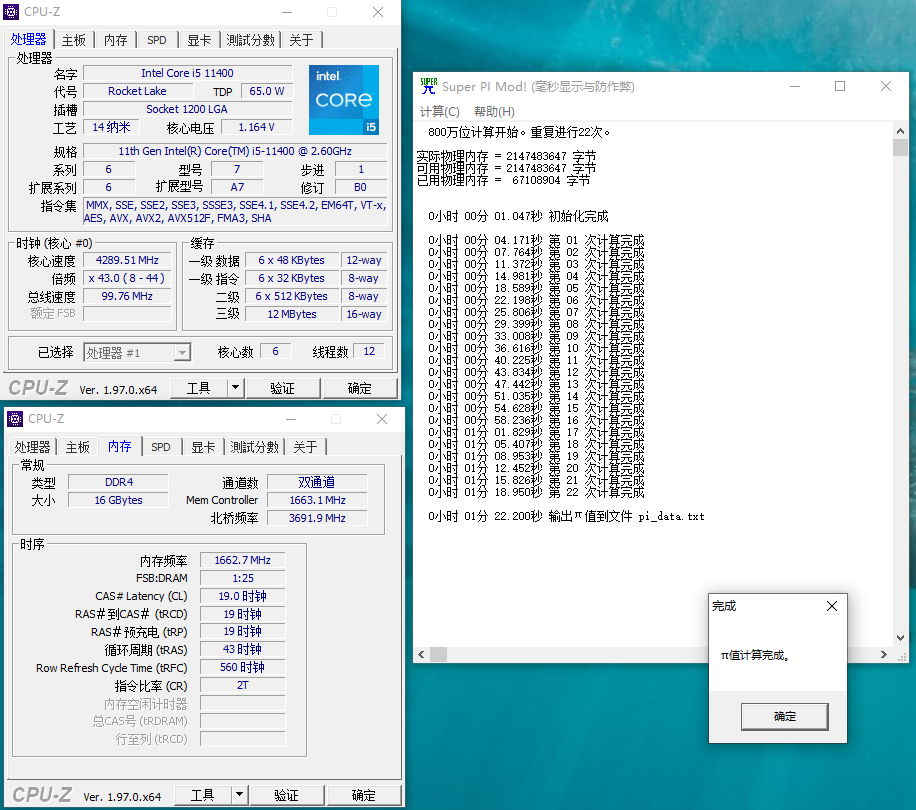The image size is (916, 810).
Task: Click the processor name field Intel Core i5 11400
Action: point(188,73)
